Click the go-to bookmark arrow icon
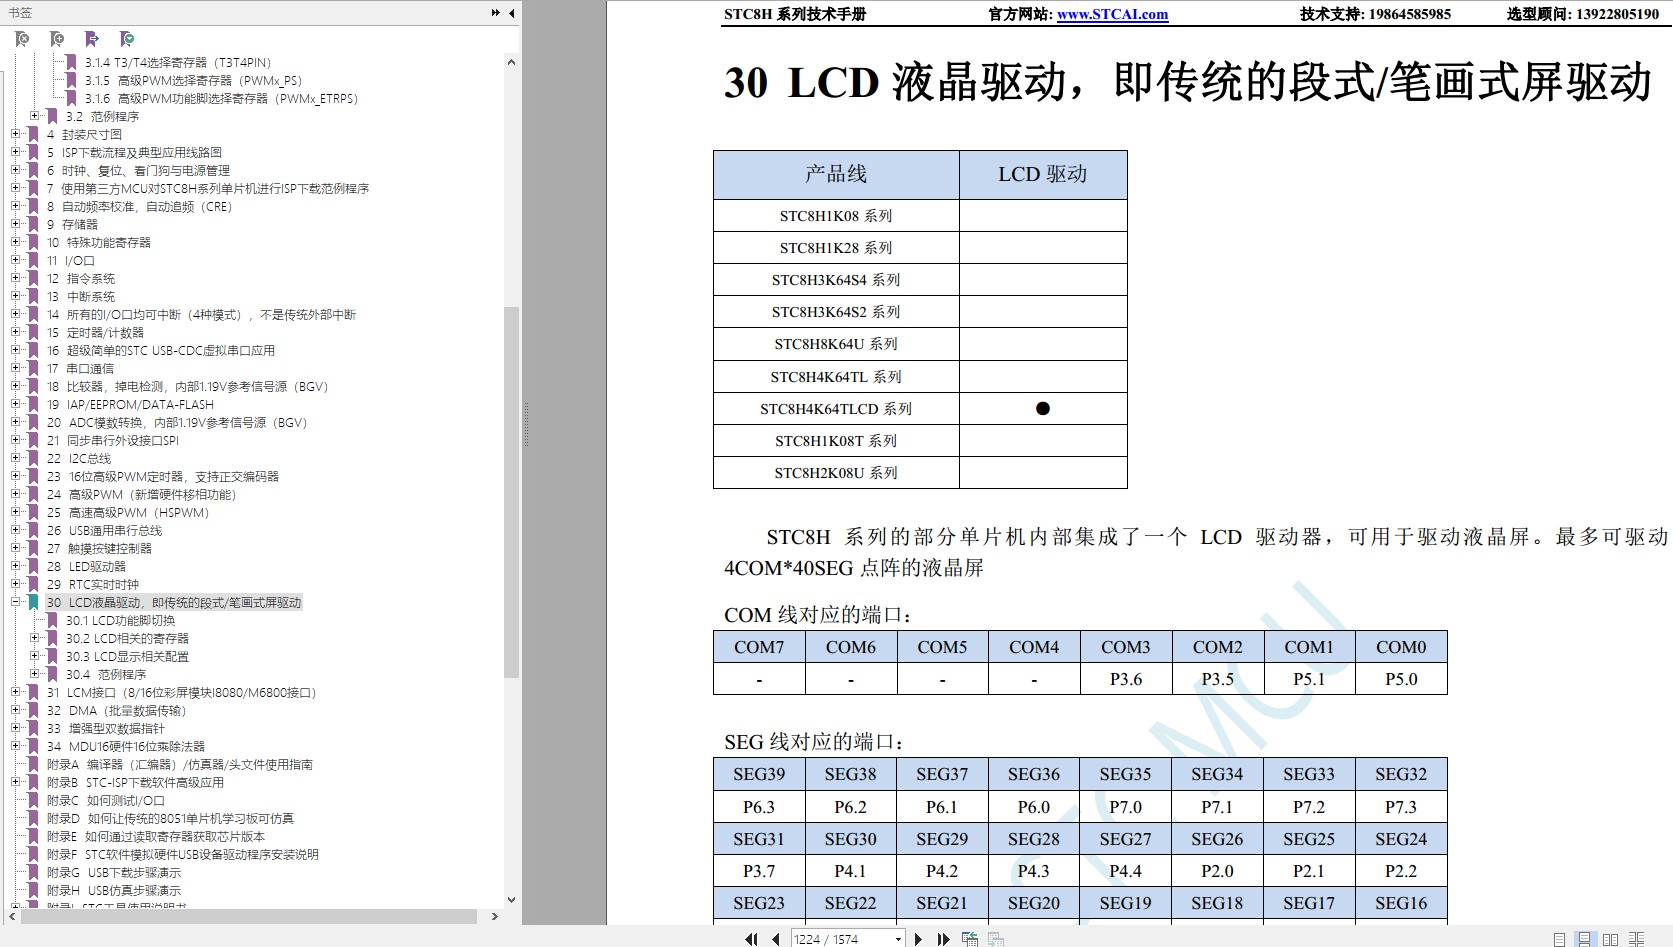 point(92,39)
